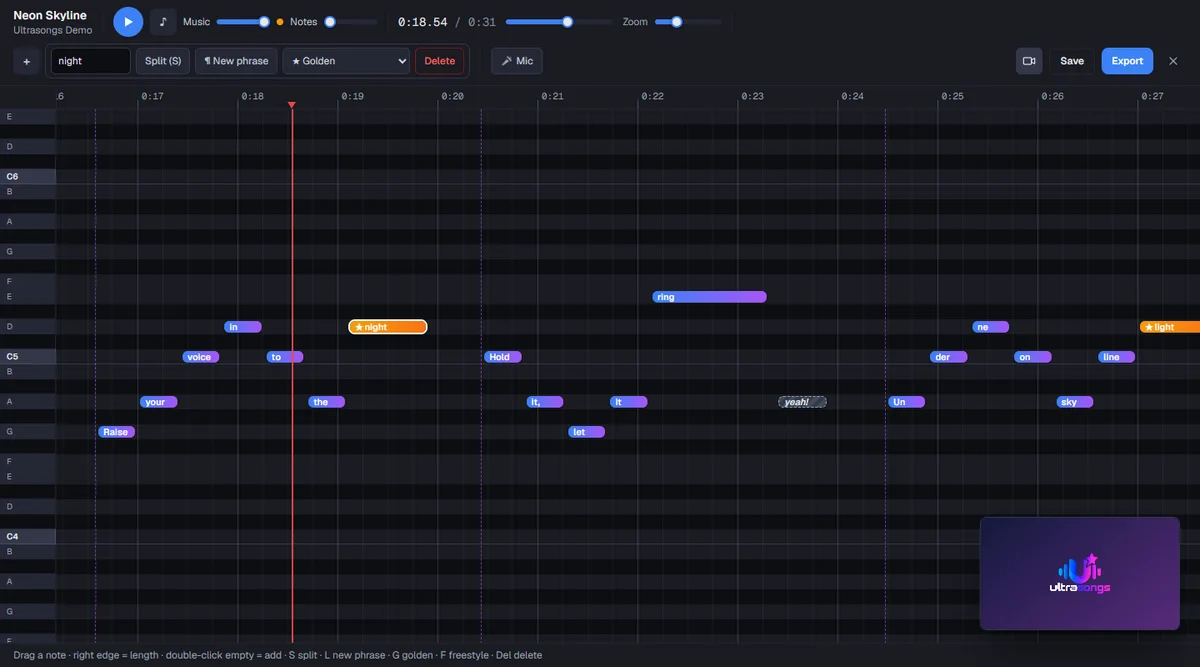Split the selected note
Screen dimensions: 1200x667
pos(163,61)
